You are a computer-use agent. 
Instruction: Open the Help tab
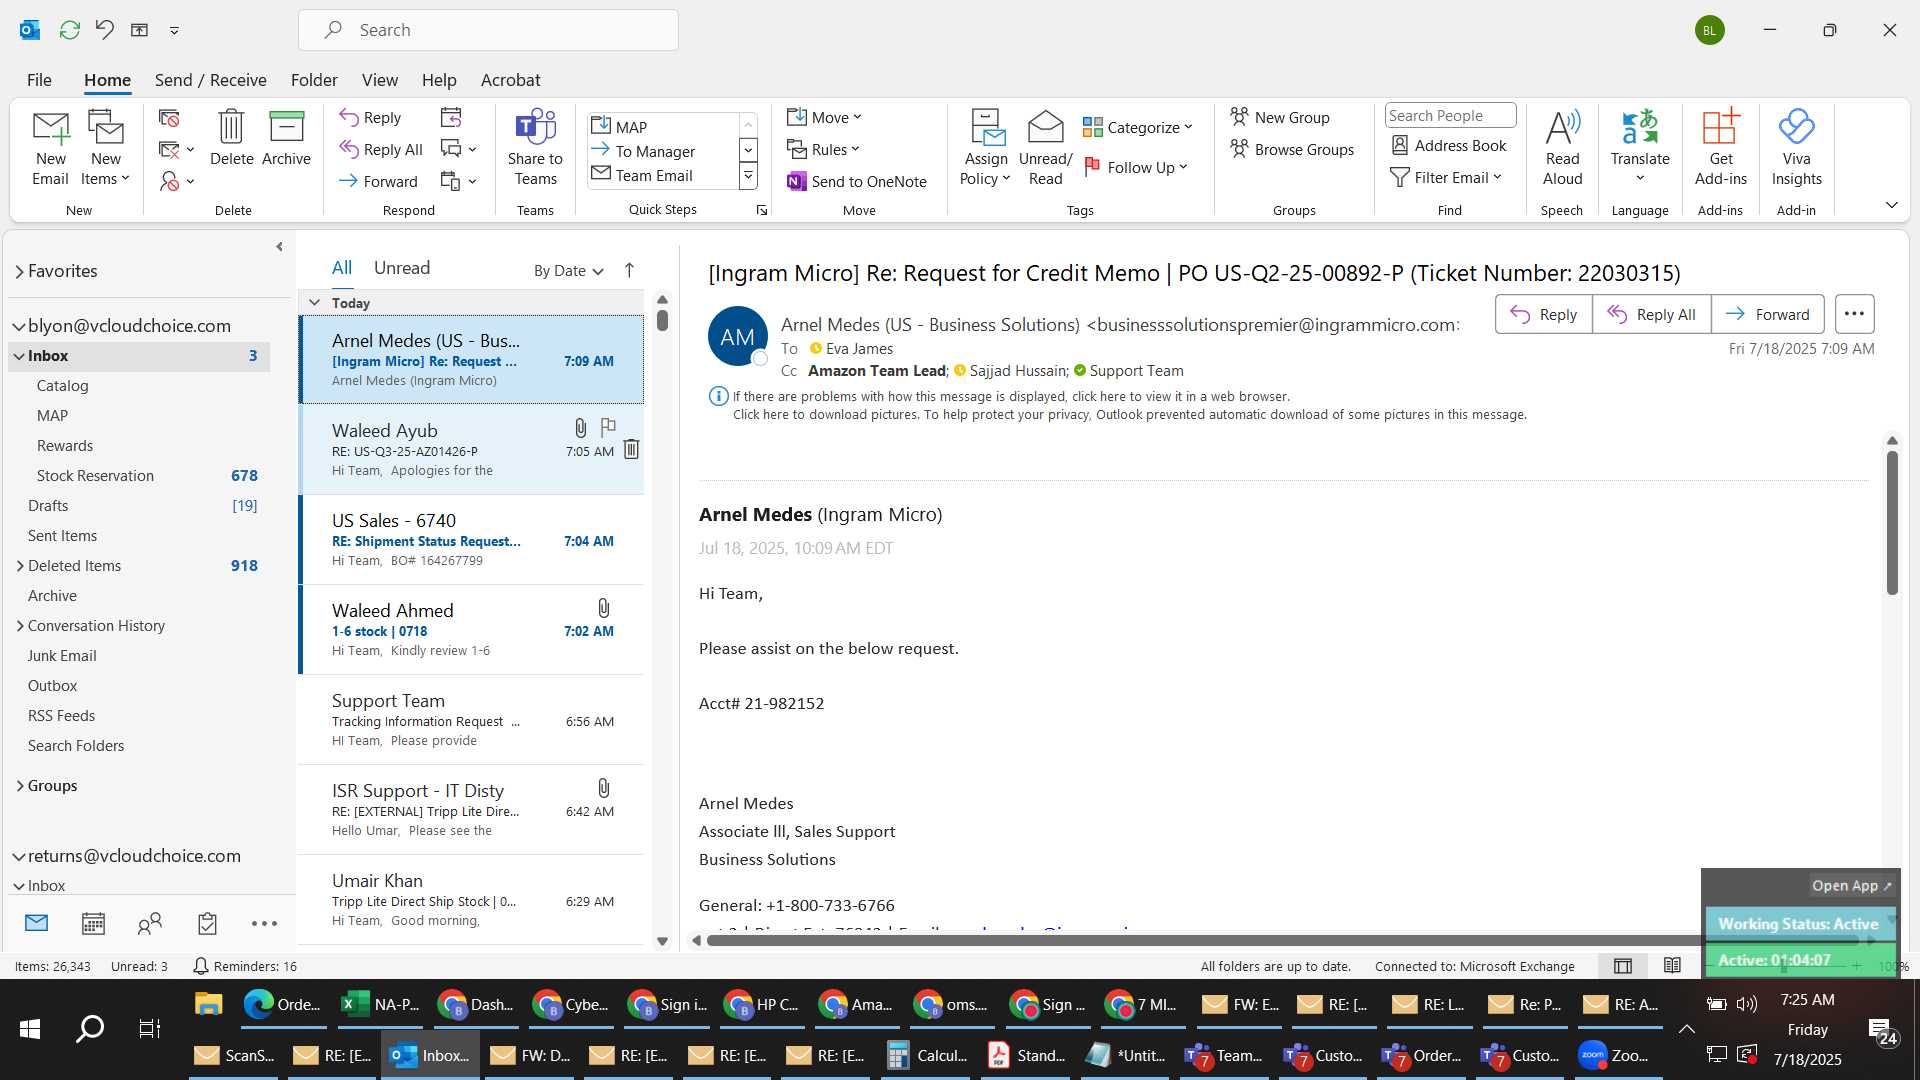coord(439,80)
